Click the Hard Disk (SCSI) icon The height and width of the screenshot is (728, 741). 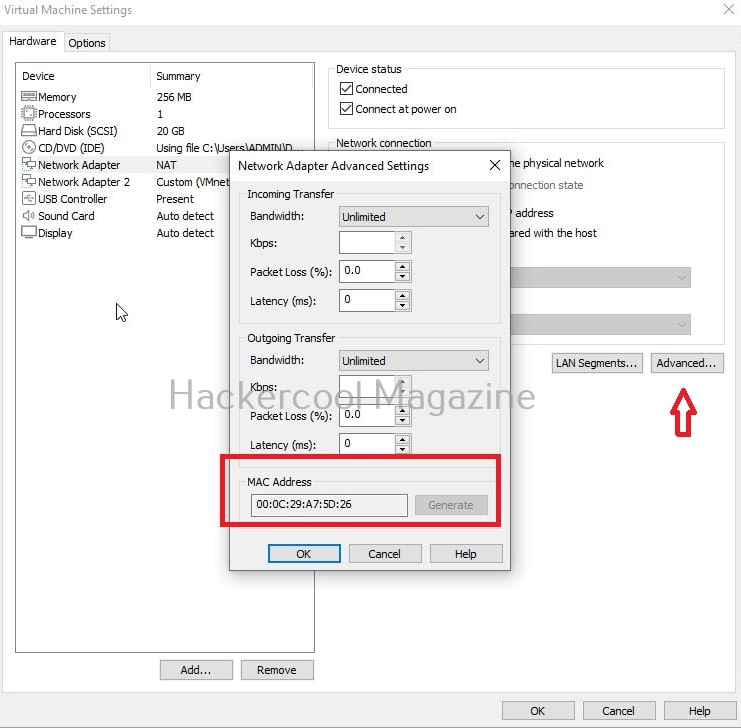point(28,131)
